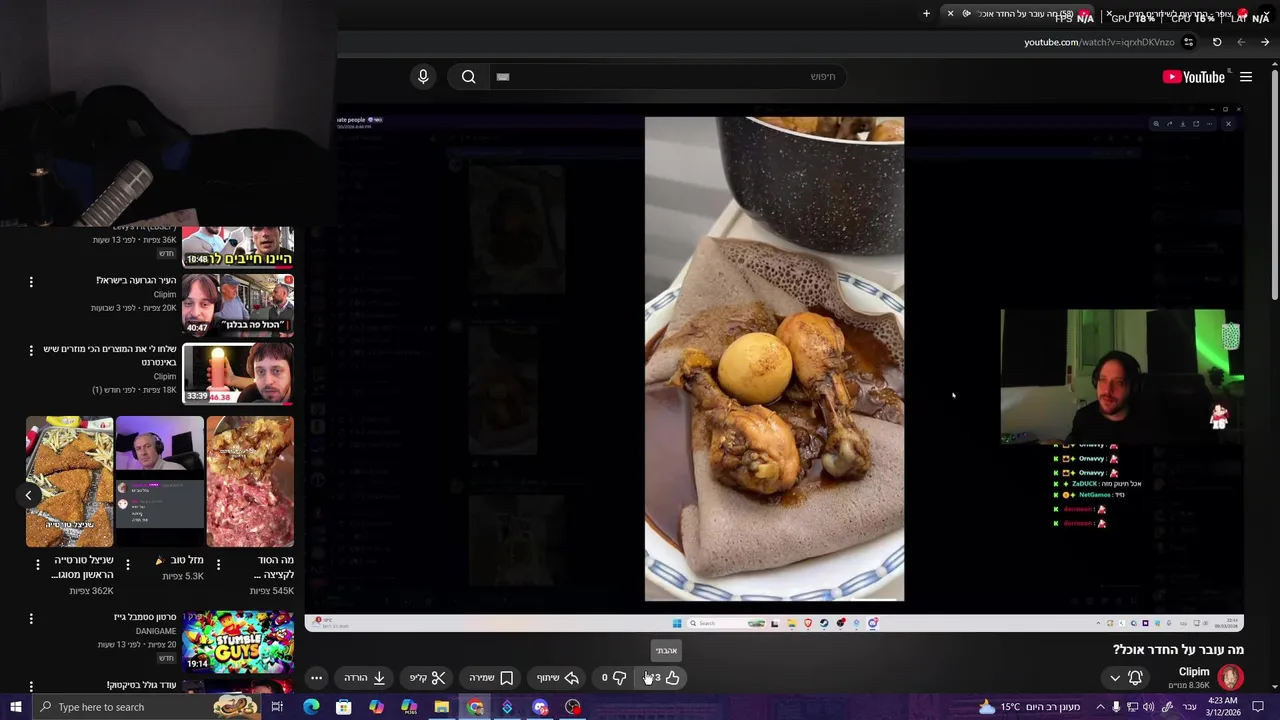Open the Microsoft 365 taskbar app

point(409,707)
